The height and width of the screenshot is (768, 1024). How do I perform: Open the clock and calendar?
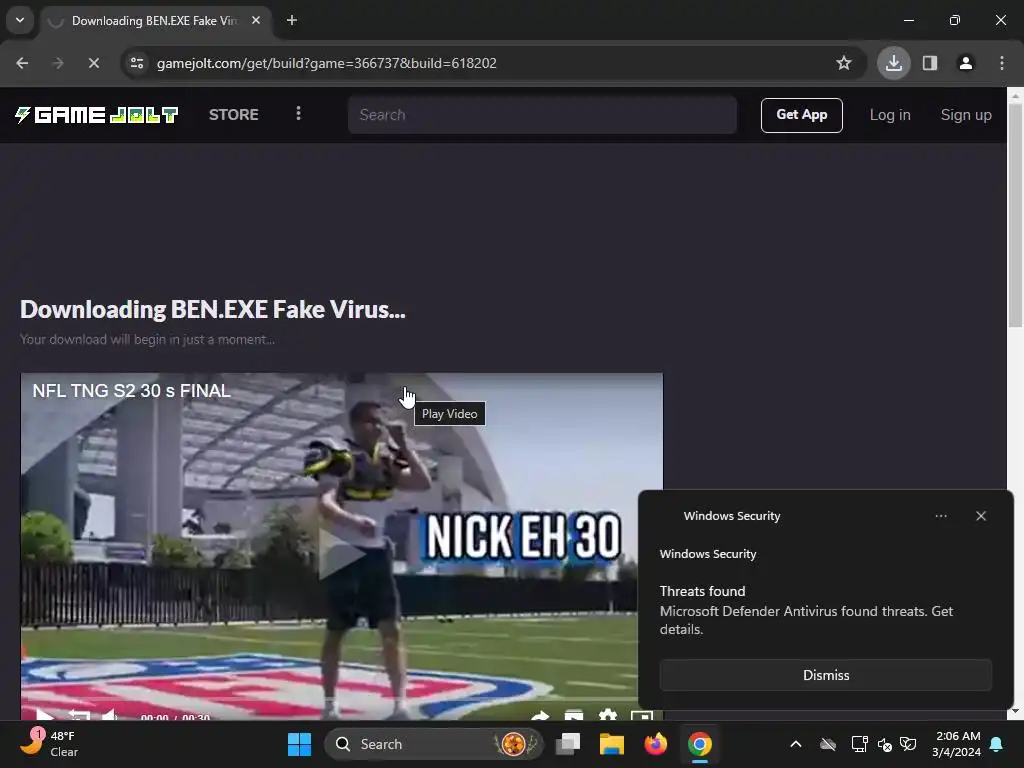pos(957,744)
